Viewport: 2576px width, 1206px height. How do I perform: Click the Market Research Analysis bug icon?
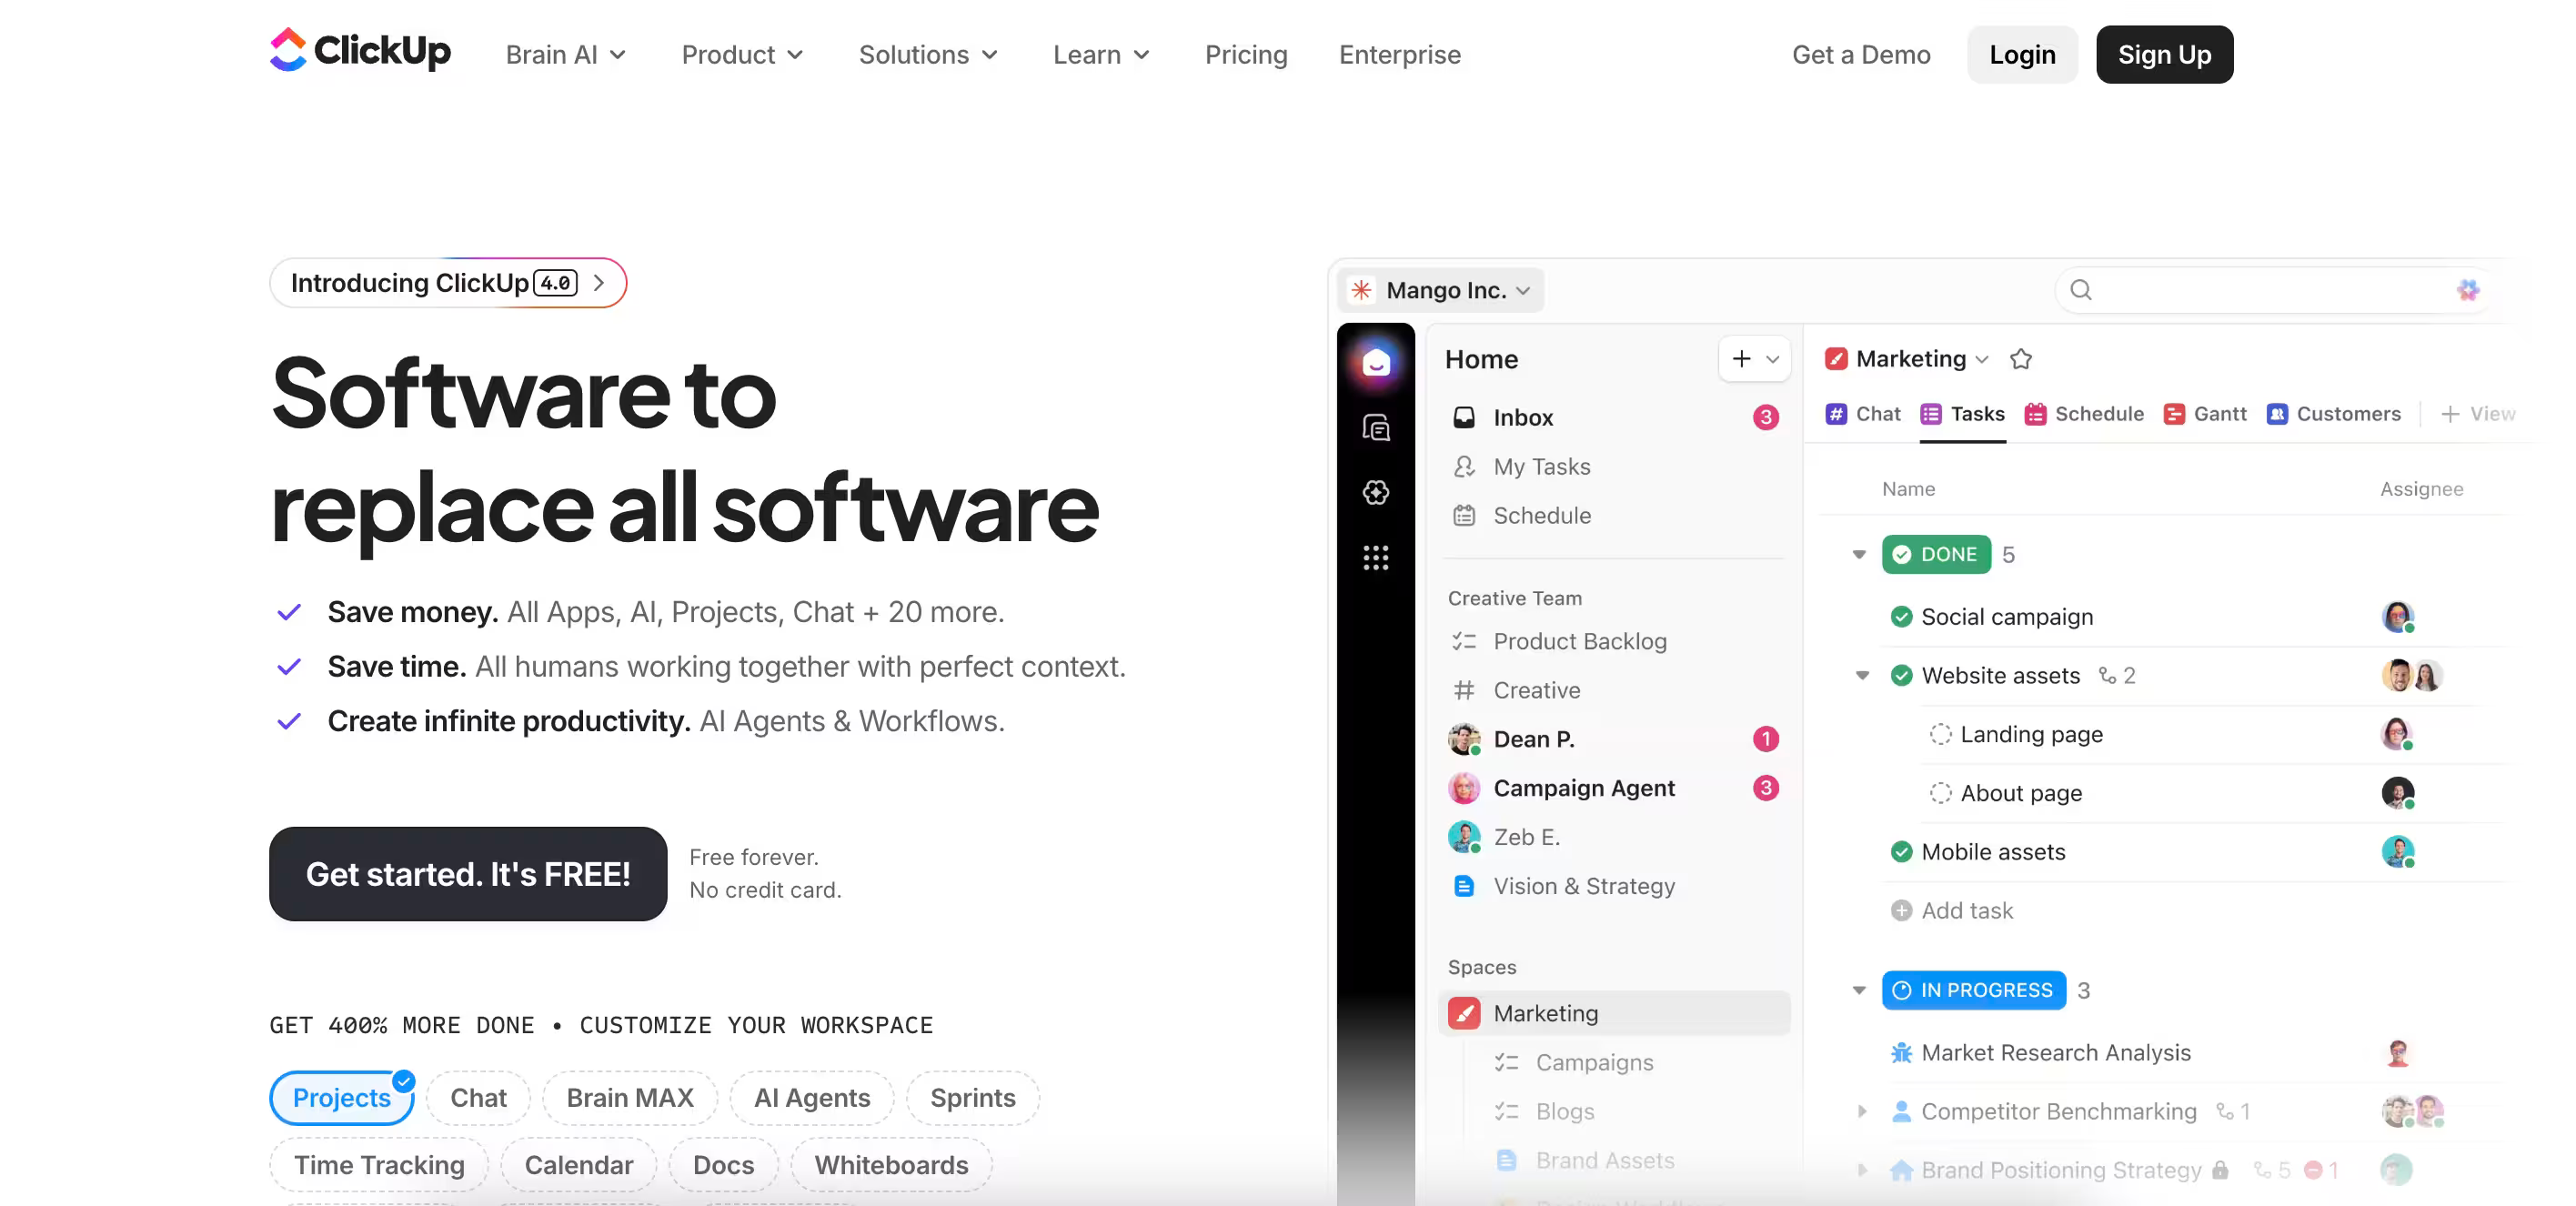click(x=1901, y=1052)
